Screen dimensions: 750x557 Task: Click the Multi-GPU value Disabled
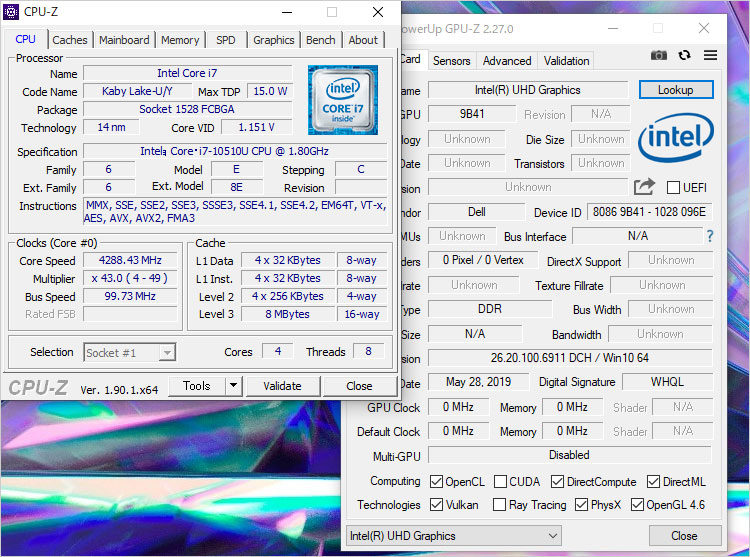(x=569, y=455)
